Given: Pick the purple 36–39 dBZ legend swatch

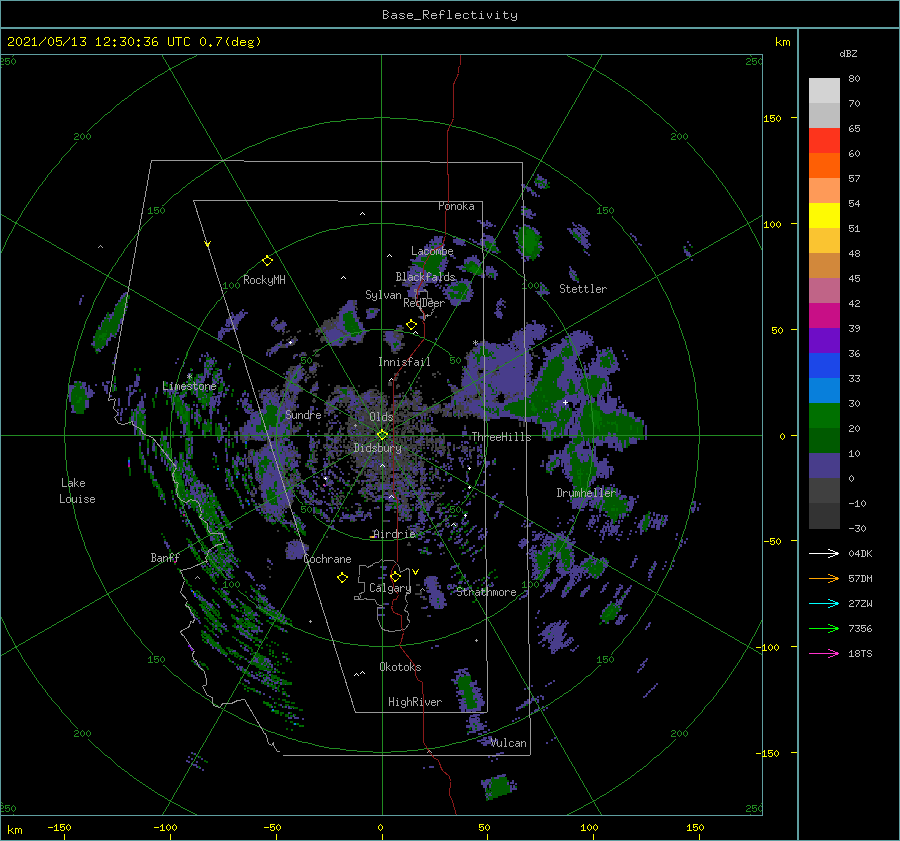Looking at the screenshot, I should (x=824, y=341).
